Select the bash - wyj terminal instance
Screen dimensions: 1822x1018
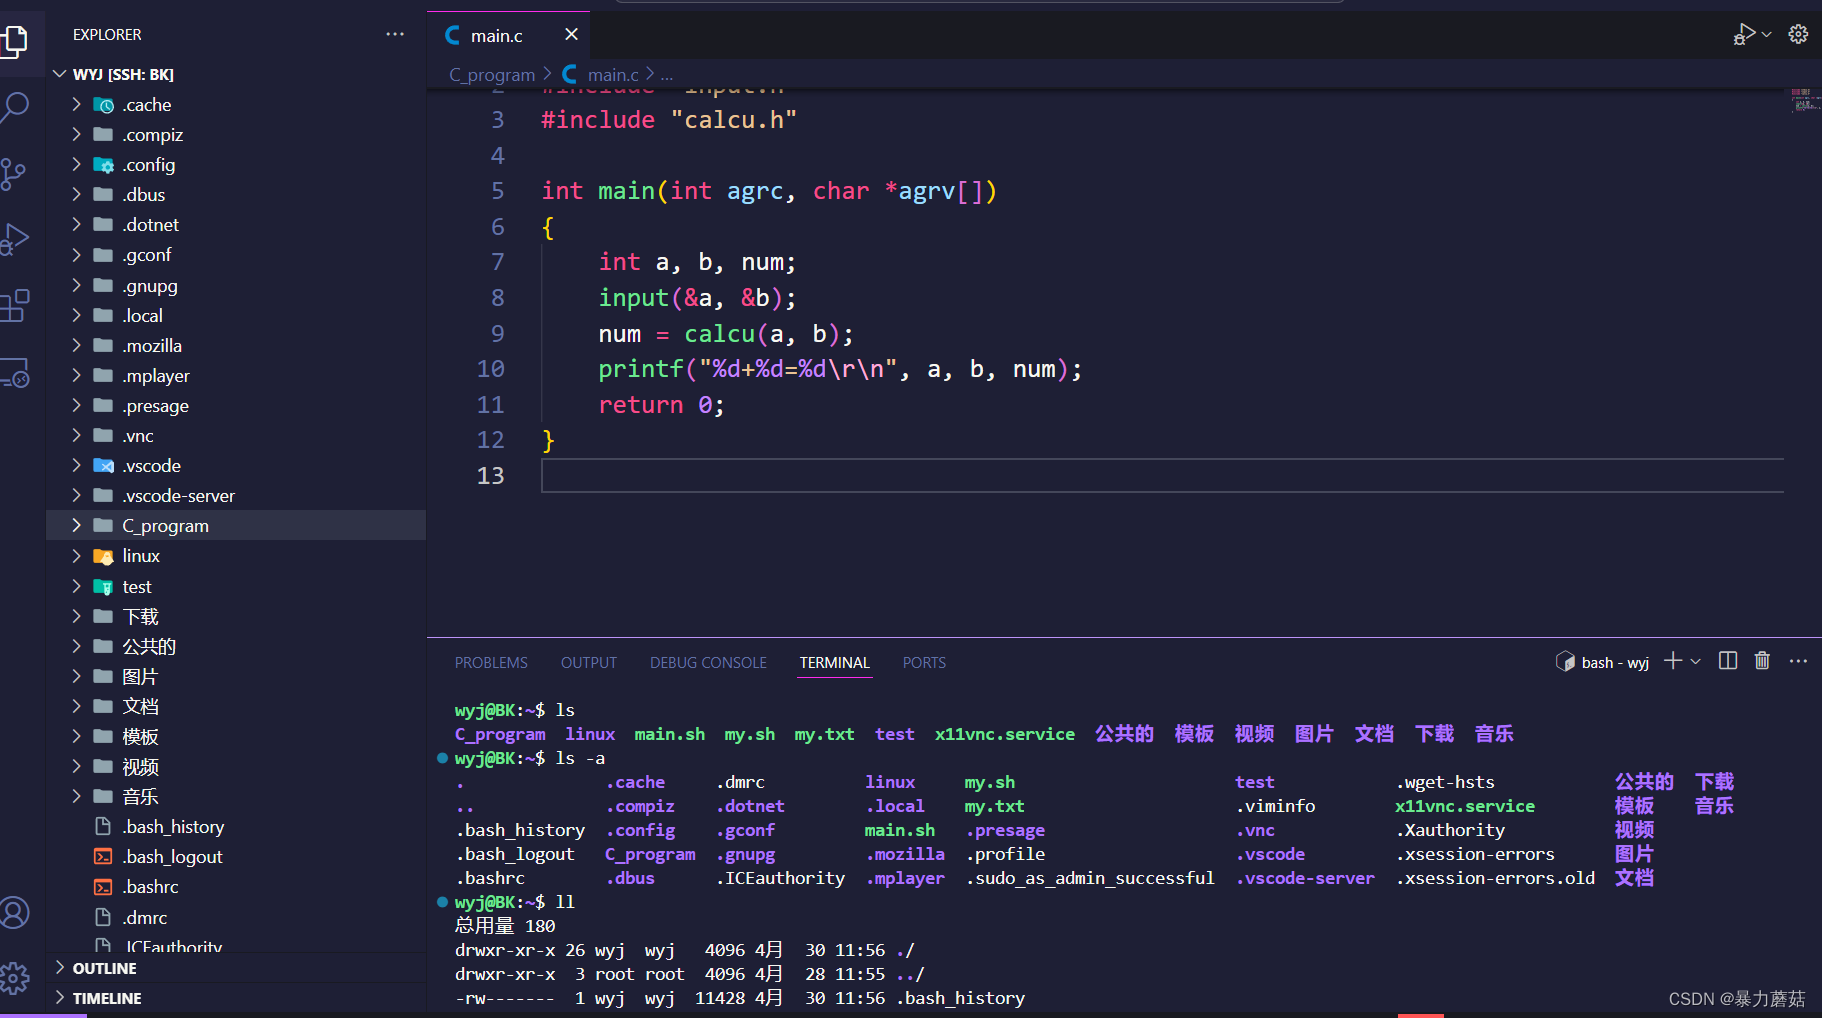pyautogui.click(x=1602, y=662)
